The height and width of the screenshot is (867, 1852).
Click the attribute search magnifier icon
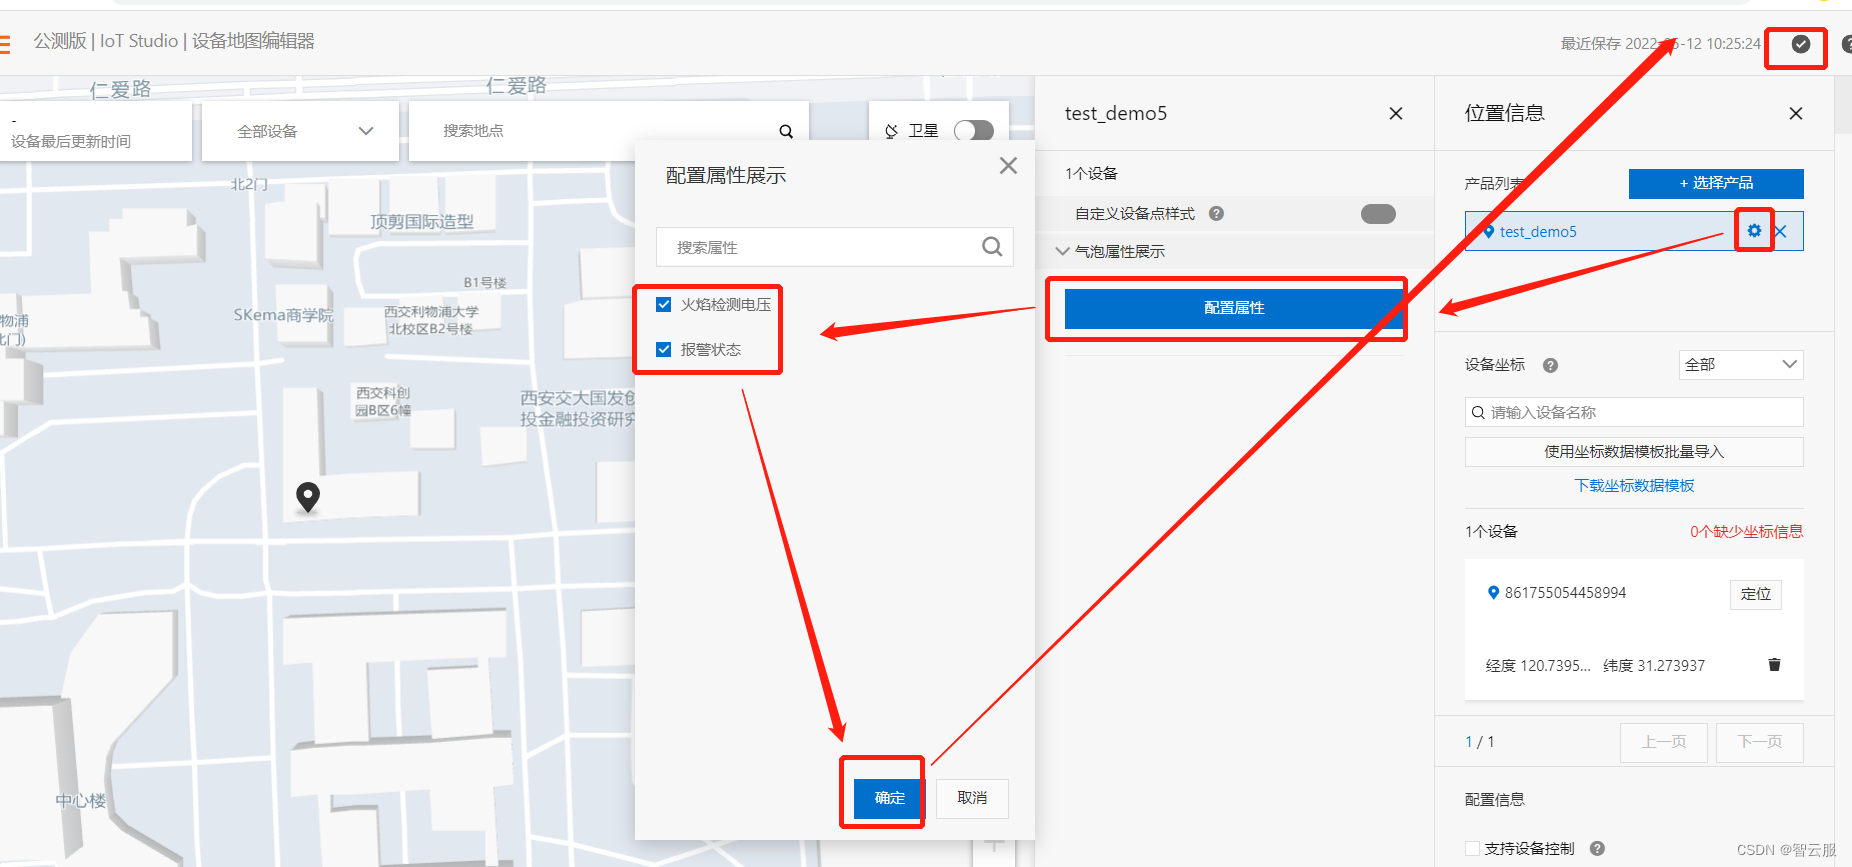(992, 246)
